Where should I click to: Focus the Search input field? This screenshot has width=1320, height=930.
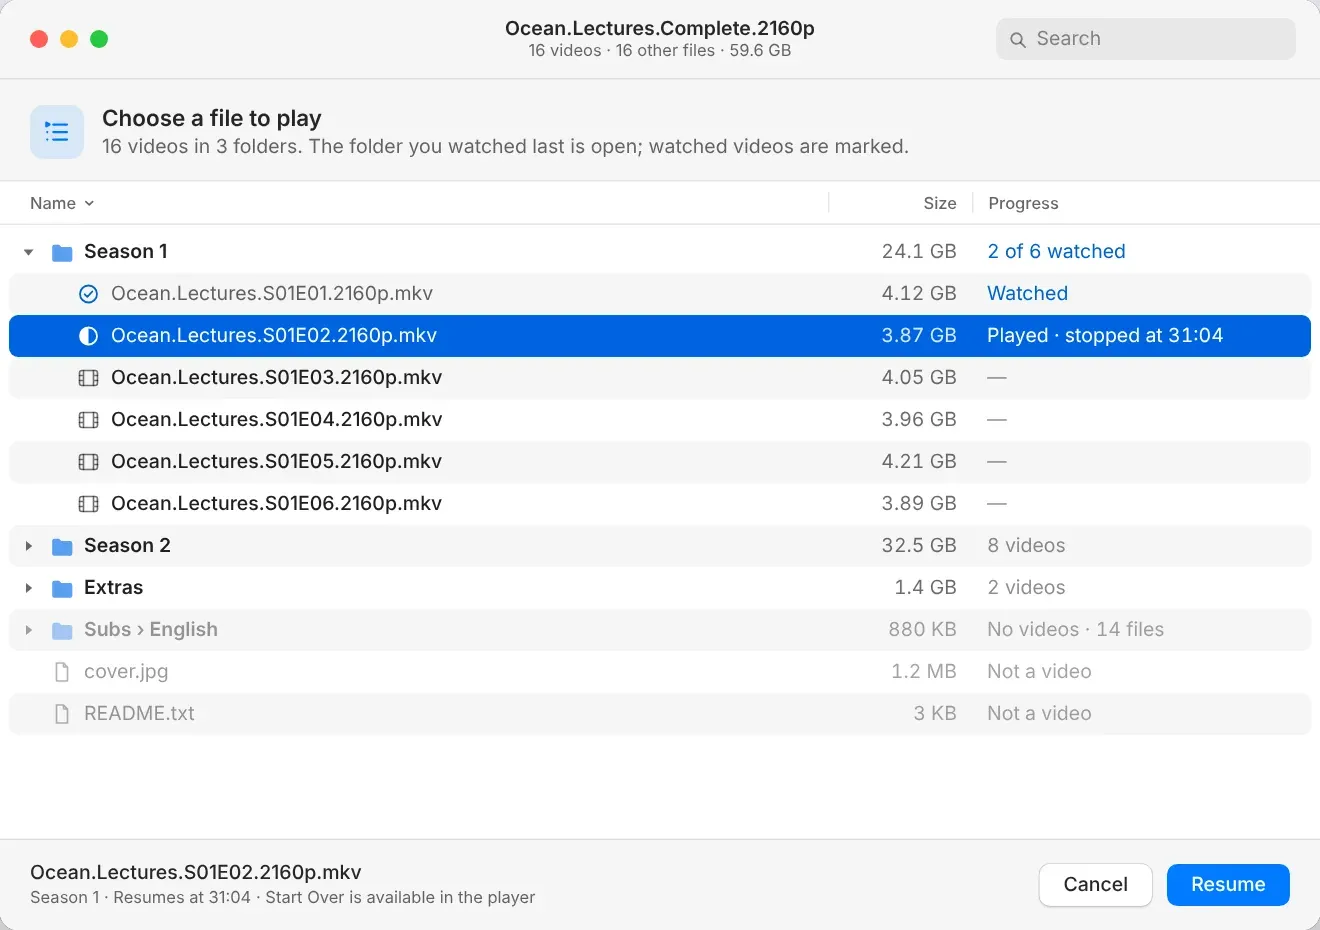[x=1146, y=39]
